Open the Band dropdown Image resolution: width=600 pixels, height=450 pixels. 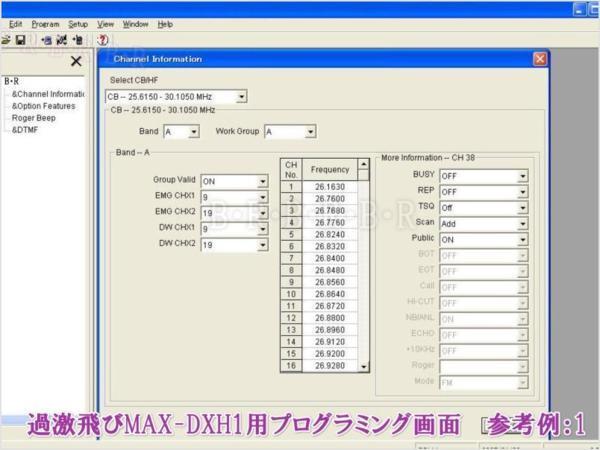(x=194, y=132)
